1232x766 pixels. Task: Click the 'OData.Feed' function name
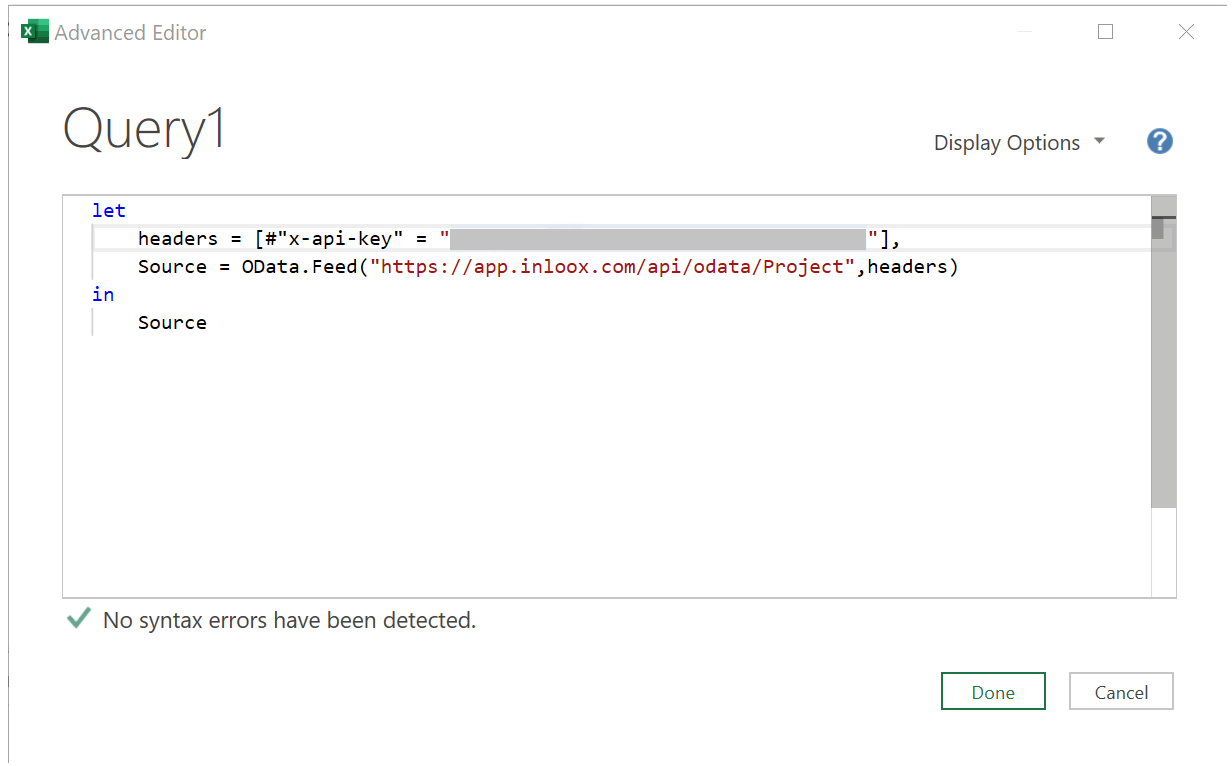(x=298, y=267)
